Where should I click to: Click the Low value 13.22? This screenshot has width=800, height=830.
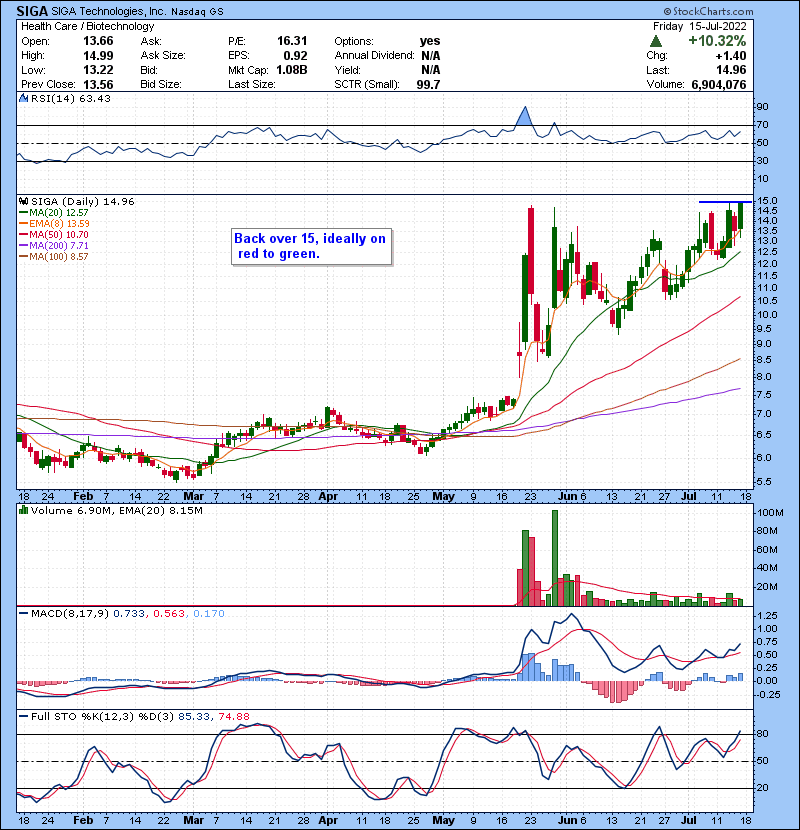[98, 70]
